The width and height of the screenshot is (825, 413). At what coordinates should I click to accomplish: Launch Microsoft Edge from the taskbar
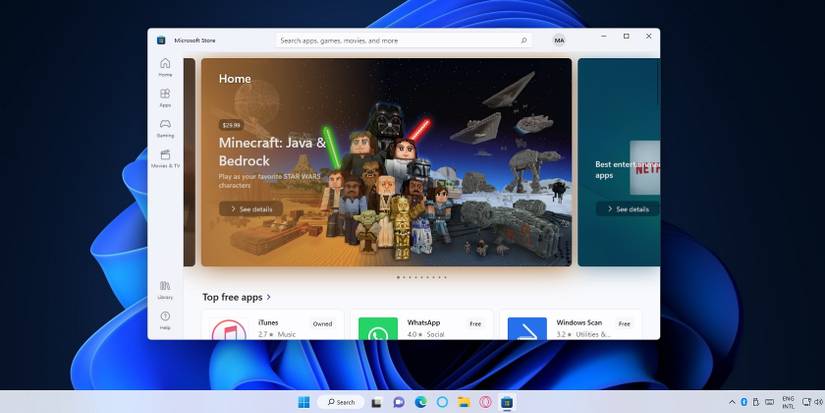point(420,402)
